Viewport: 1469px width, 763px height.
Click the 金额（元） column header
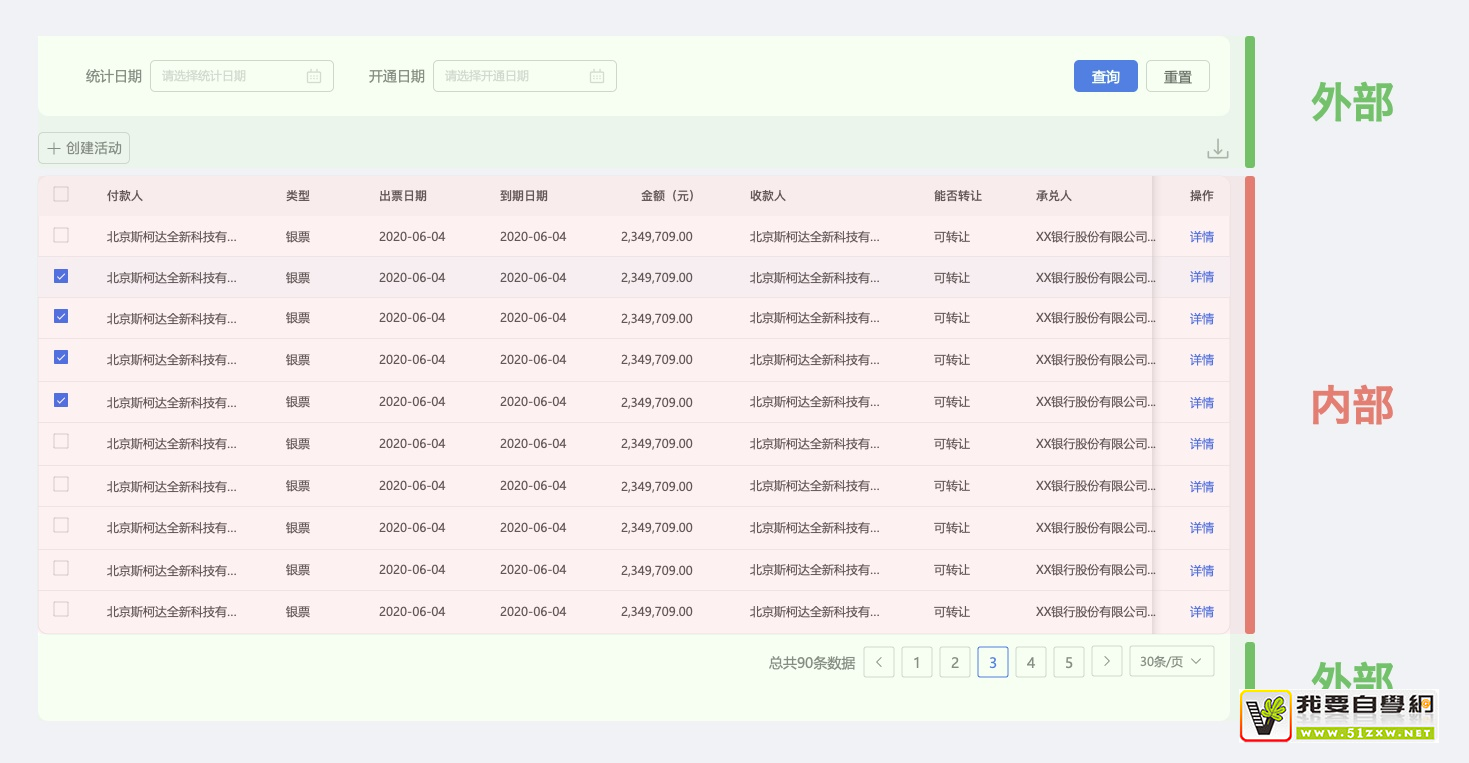[667, 196]
